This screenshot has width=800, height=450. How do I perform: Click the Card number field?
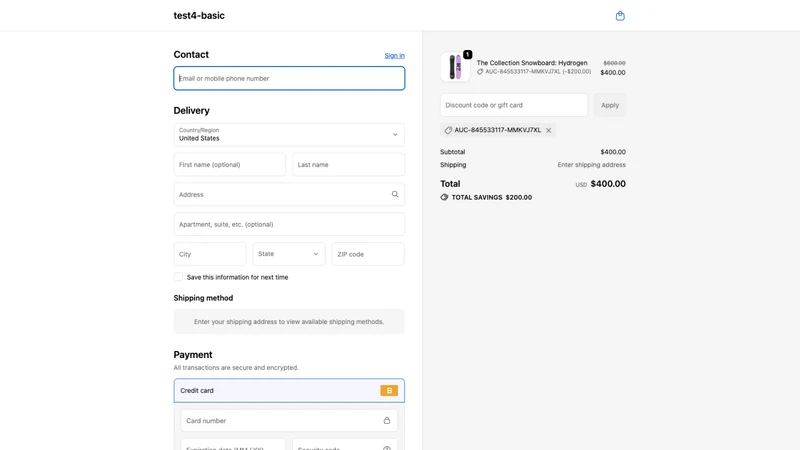coord(289,420)
